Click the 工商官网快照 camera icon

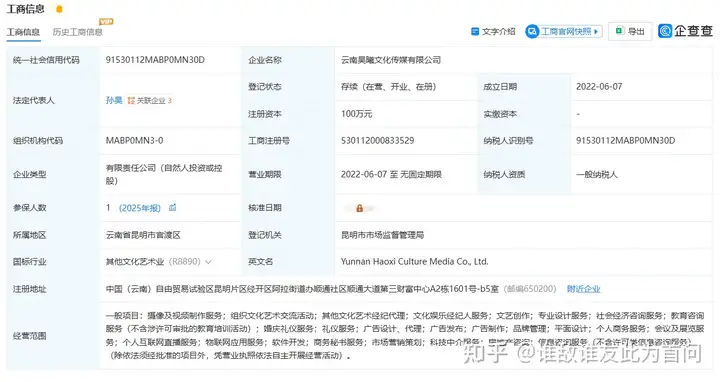532,31
